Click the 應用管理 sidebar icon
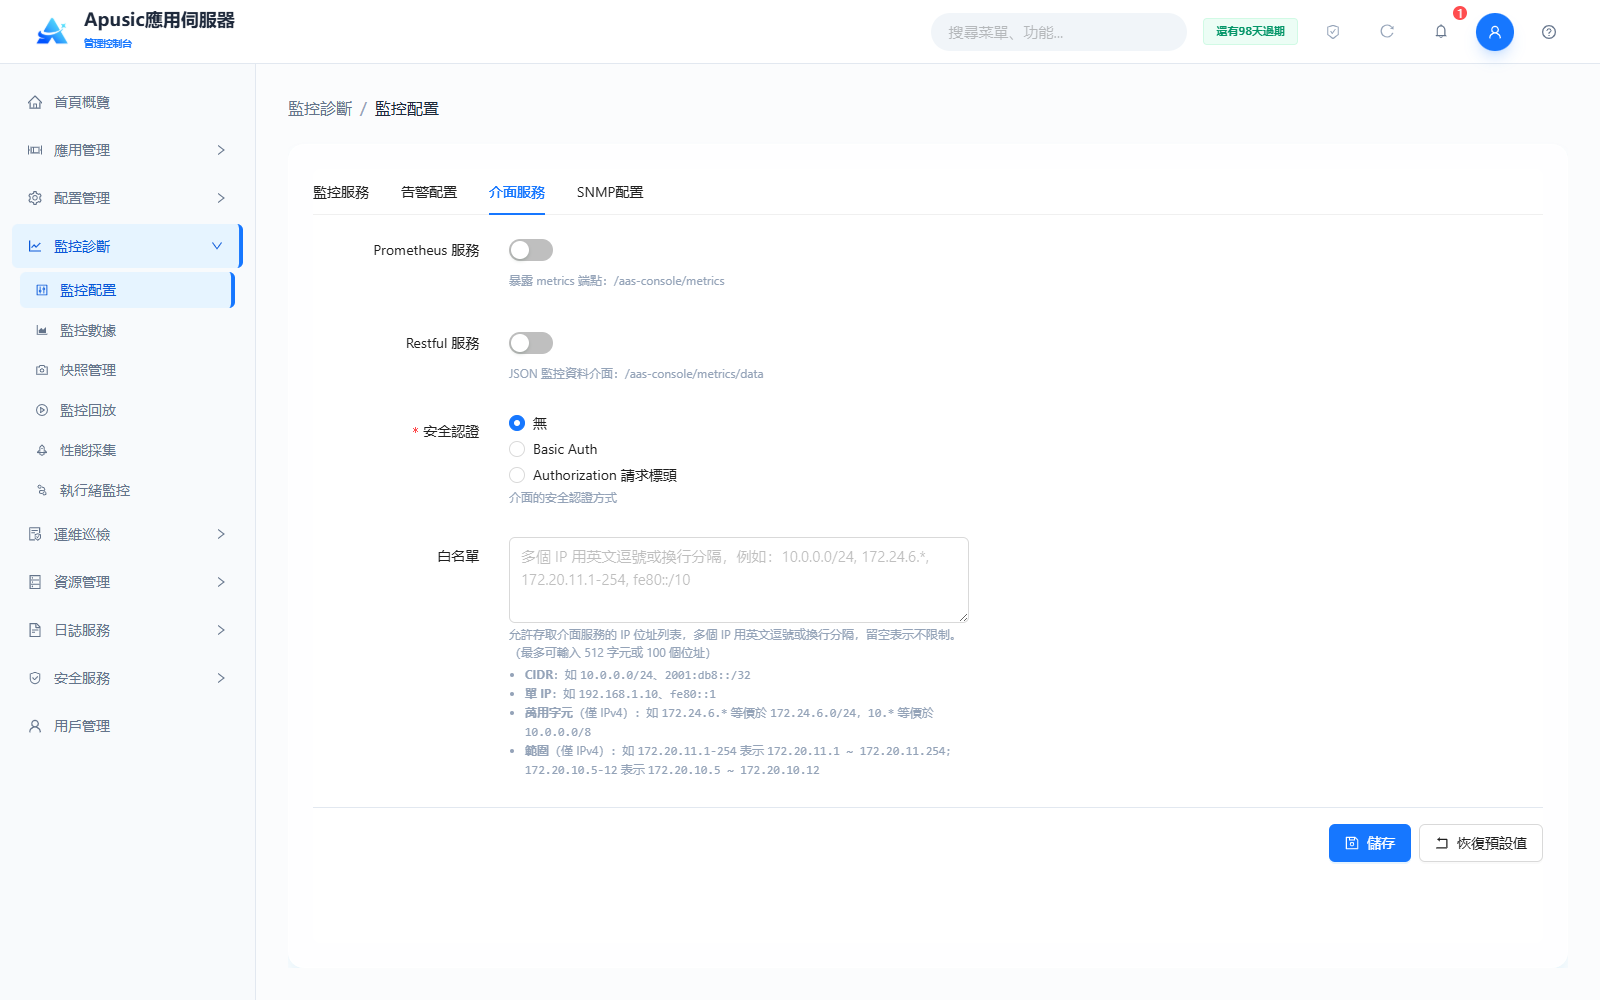The image size is (1600, 1000). point(35,150)
